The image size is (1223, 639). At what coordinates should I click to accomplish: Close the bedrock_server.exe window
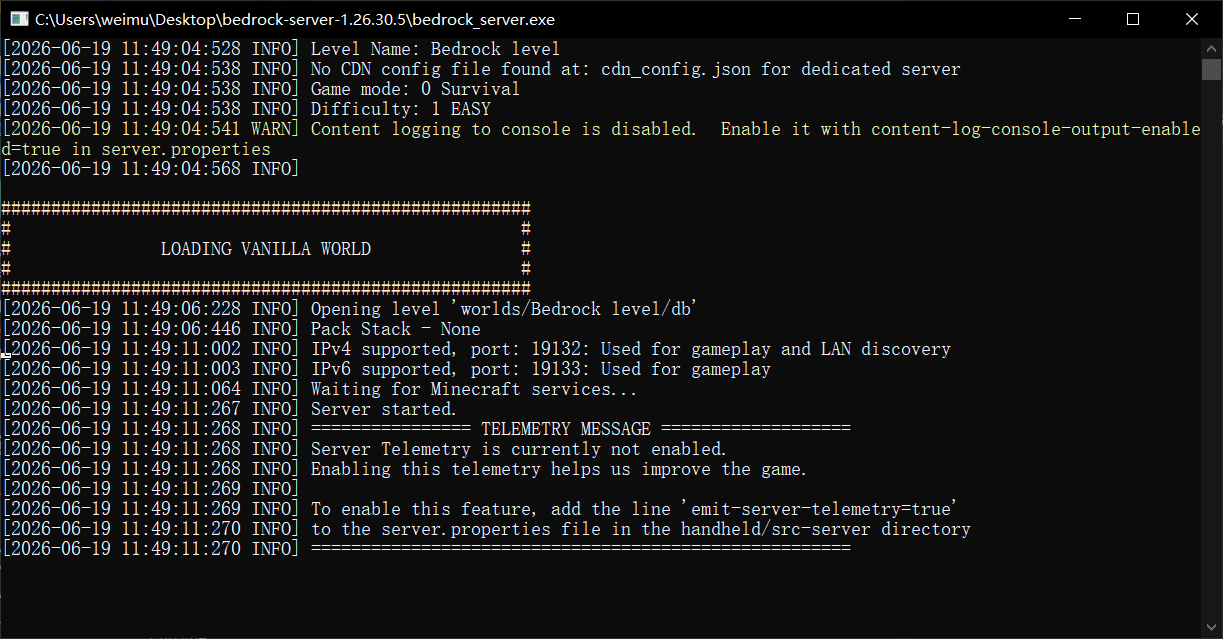click(x=1191, y=19)
